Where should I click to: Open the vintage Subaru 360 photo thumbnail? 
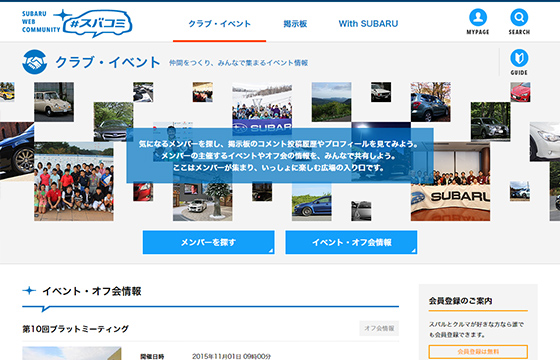coord(54,102)
